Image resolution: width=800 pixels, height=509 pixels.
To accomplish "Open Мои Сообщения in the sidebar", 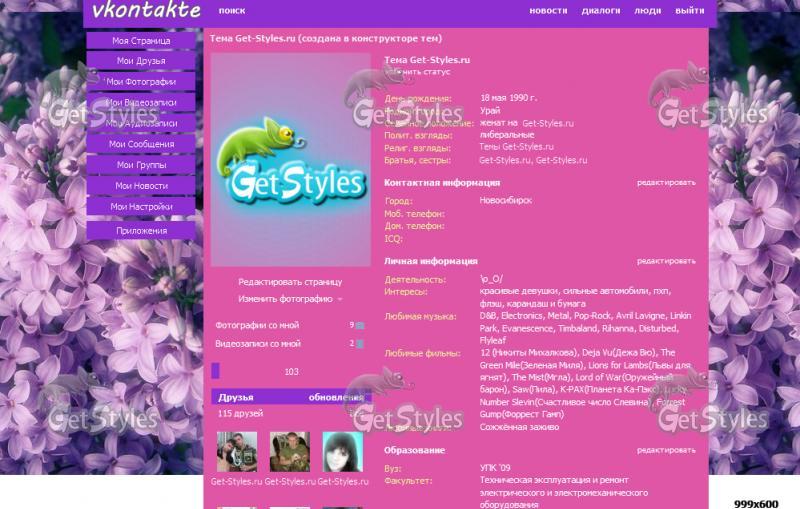I will click(141, 144).
